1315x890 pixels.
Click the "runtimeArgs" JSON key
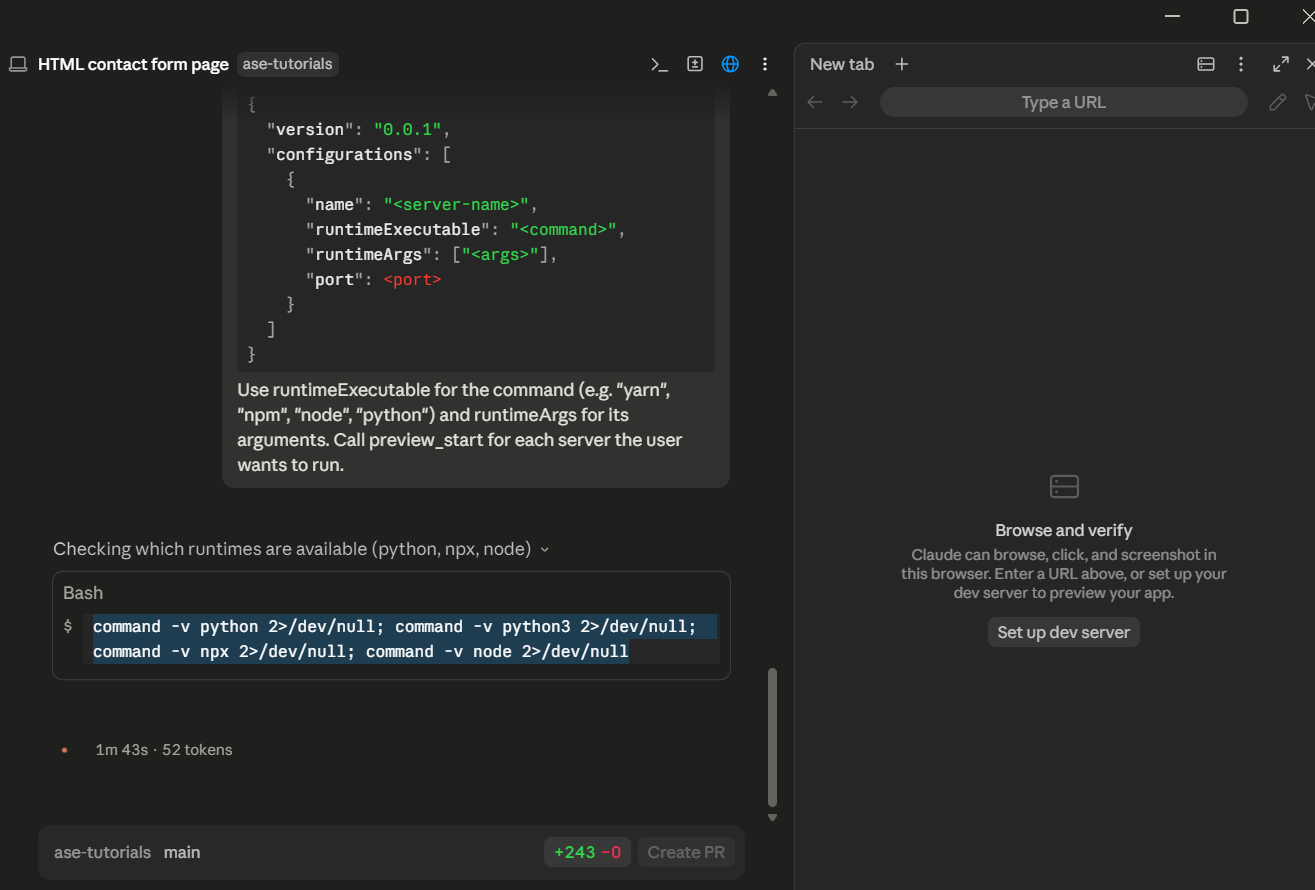[369, 255]
